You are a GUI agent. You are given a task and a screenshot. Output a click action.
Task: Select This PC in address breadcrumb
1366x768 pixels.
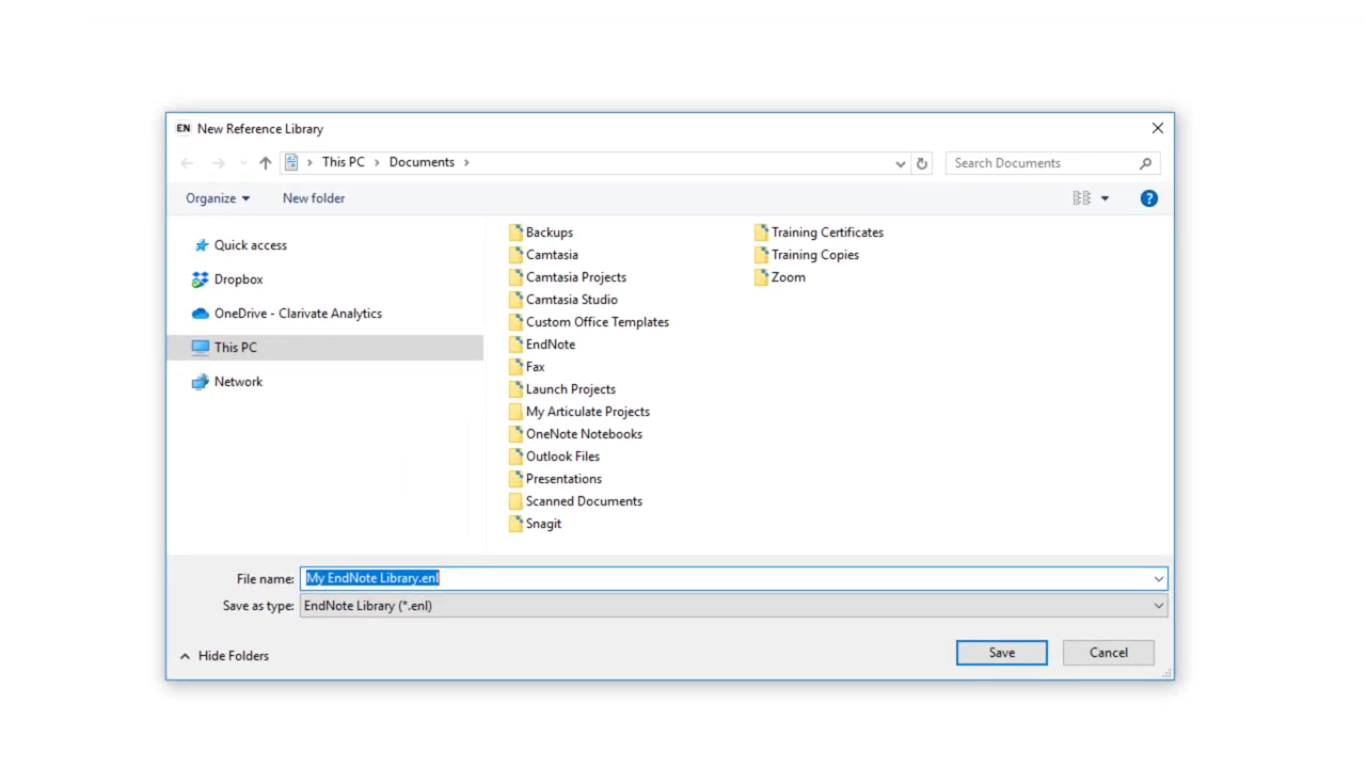pos(343,162)
